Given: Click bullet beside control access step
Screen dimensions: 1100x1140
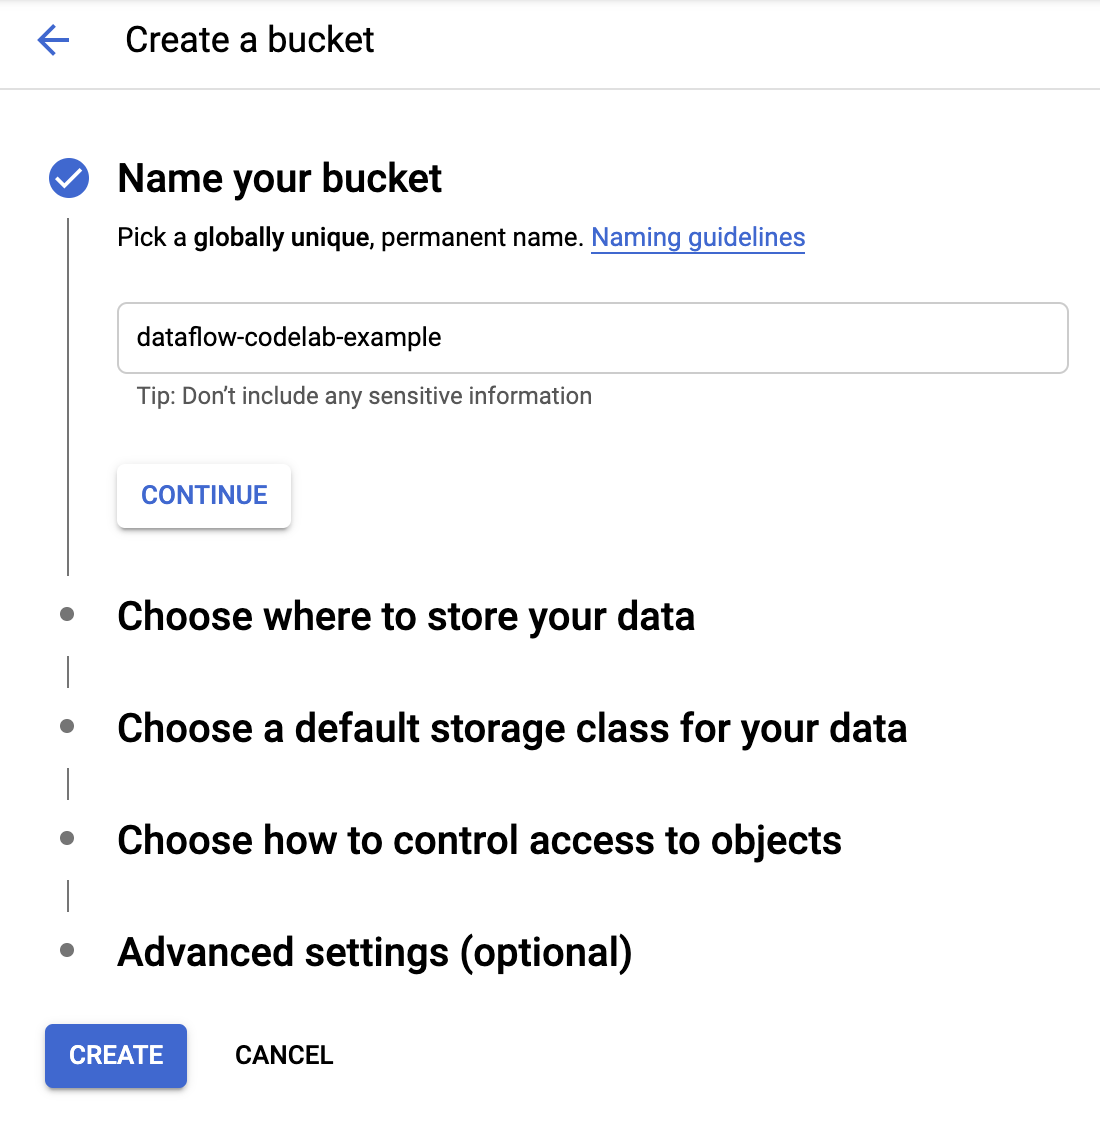Looking at the screenshot, I should 68,839.
